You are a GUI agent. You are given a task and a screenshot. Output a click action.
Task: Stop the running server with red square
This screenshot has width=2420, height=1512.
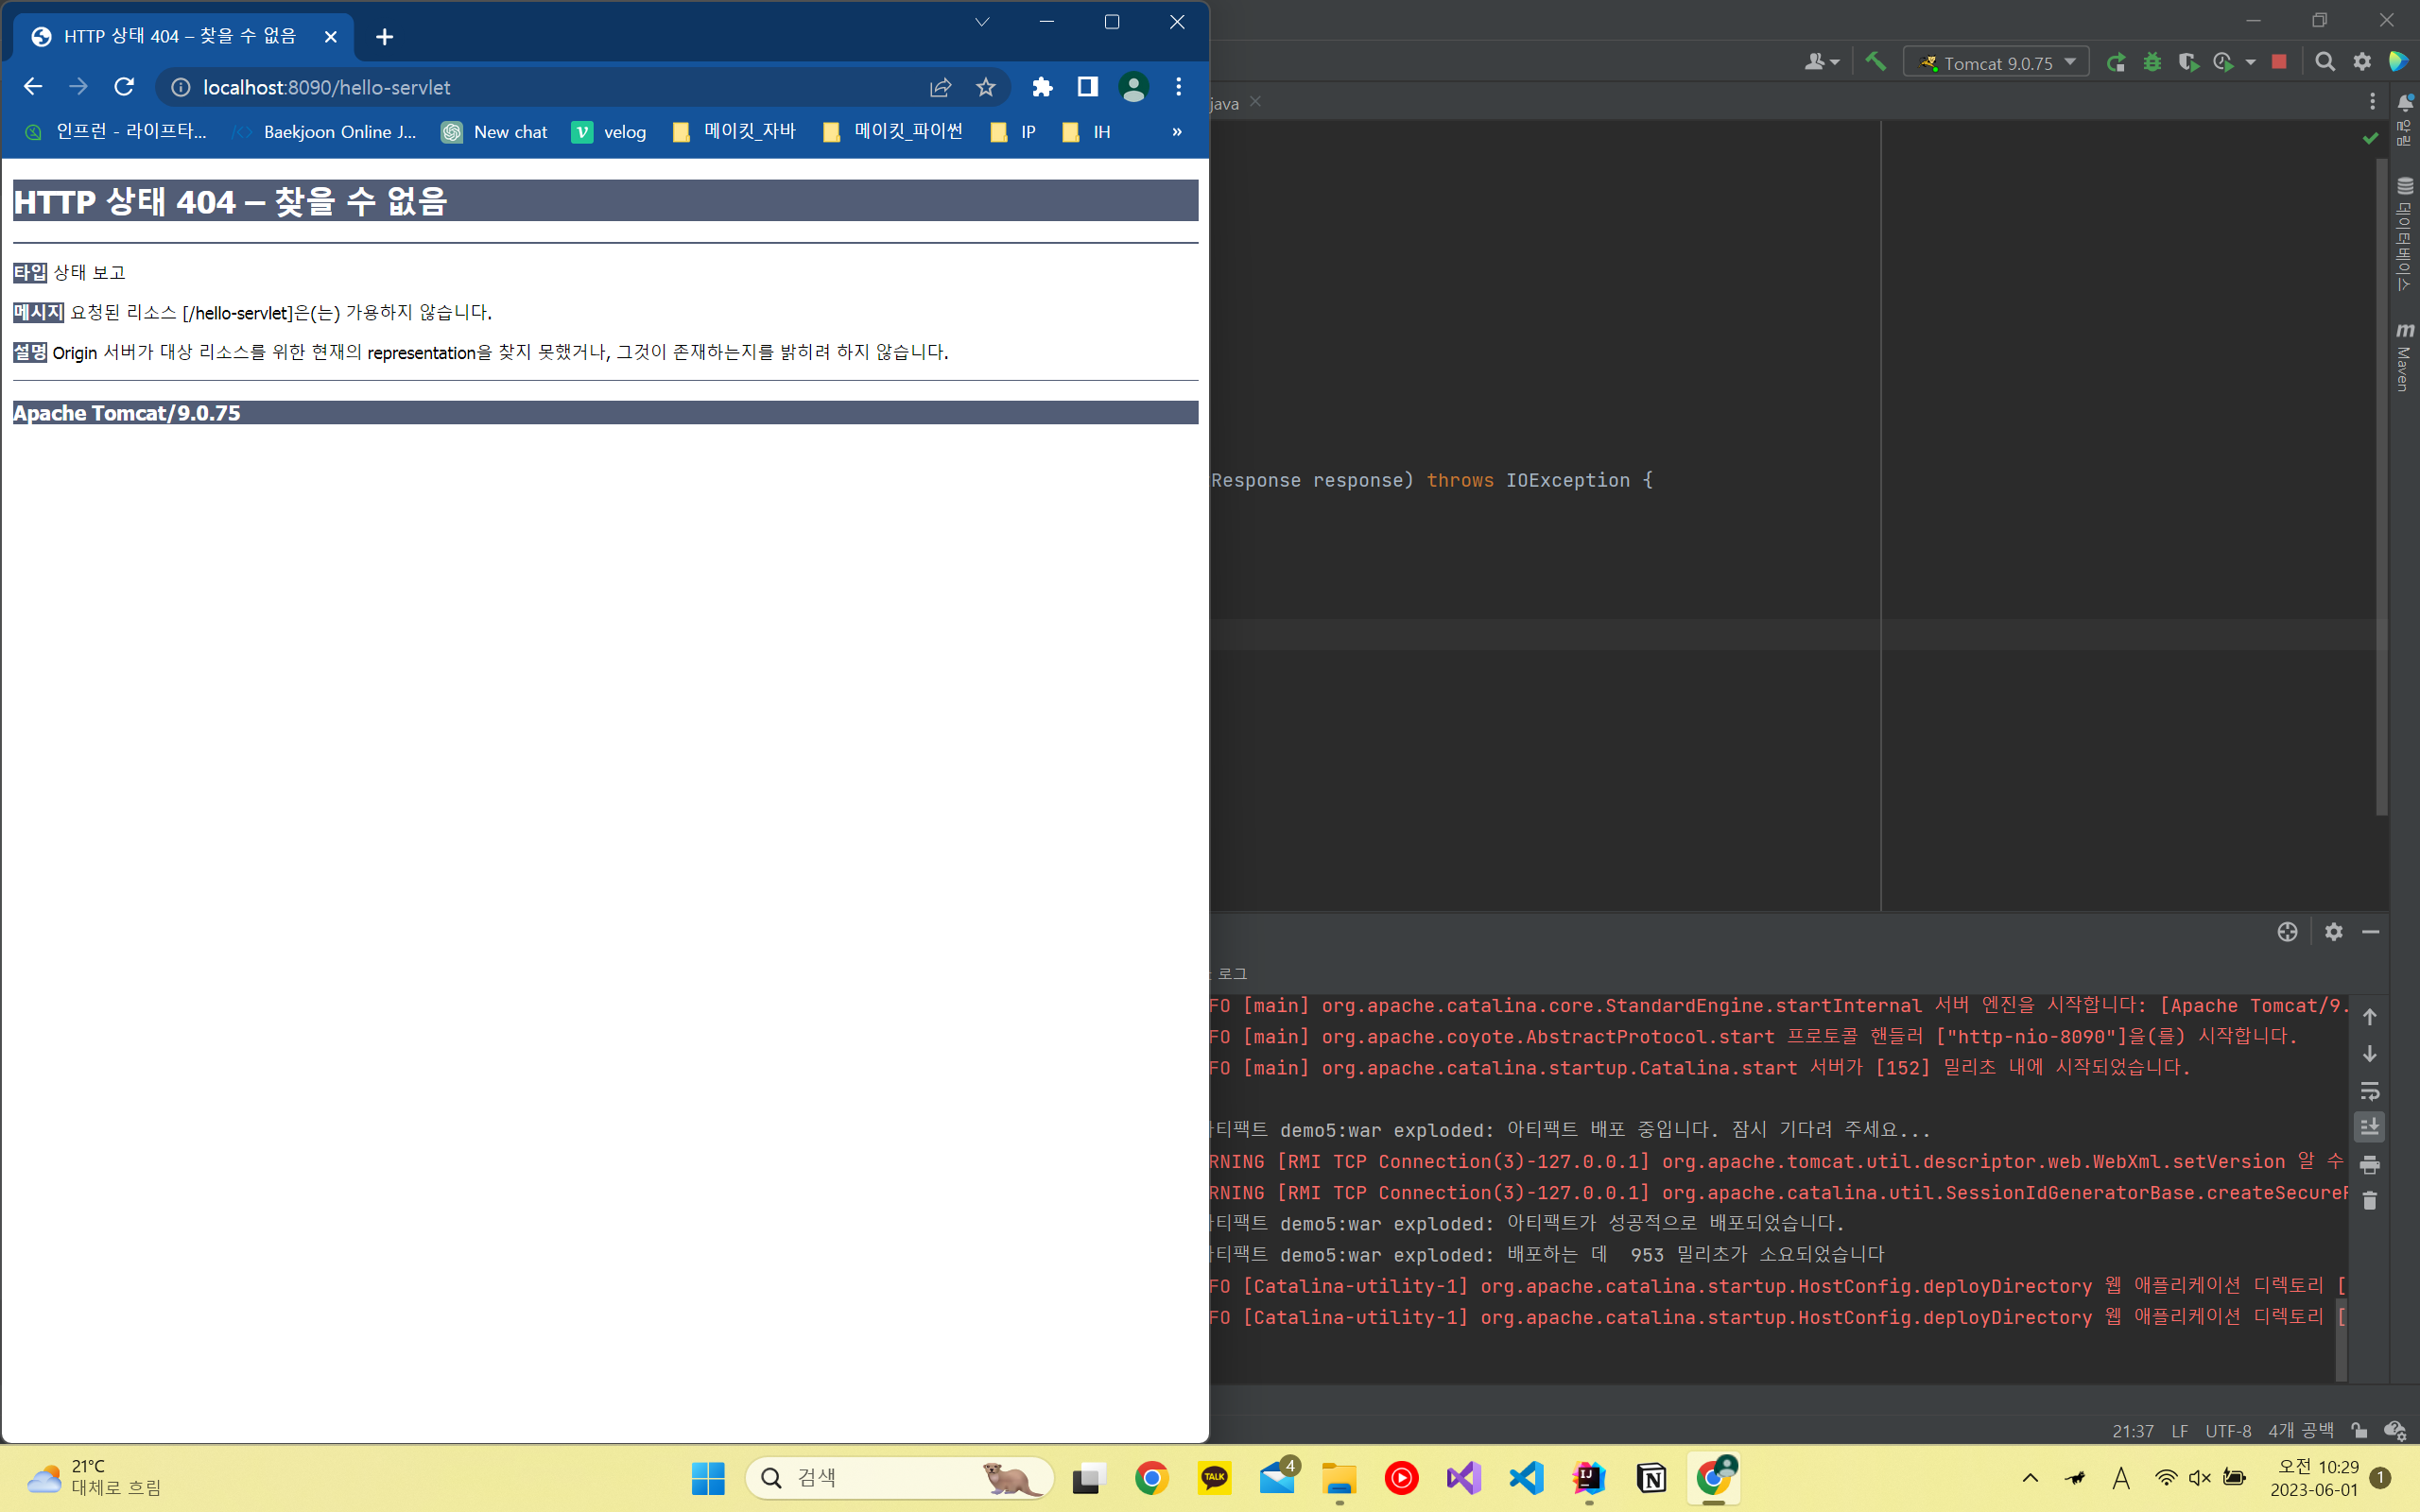(x=2279, y=62)
